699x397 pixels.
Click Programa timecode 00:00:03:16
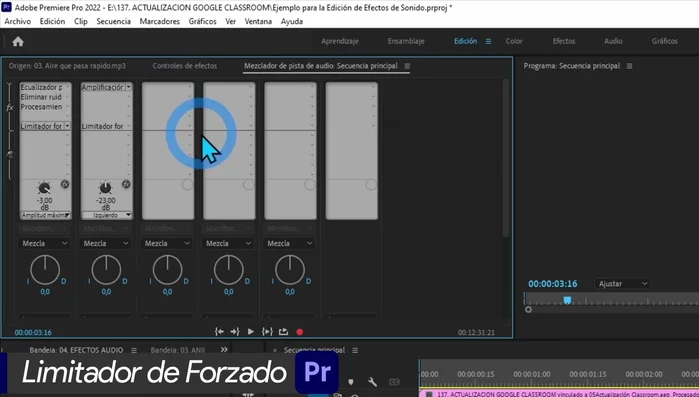coord(553,284)
